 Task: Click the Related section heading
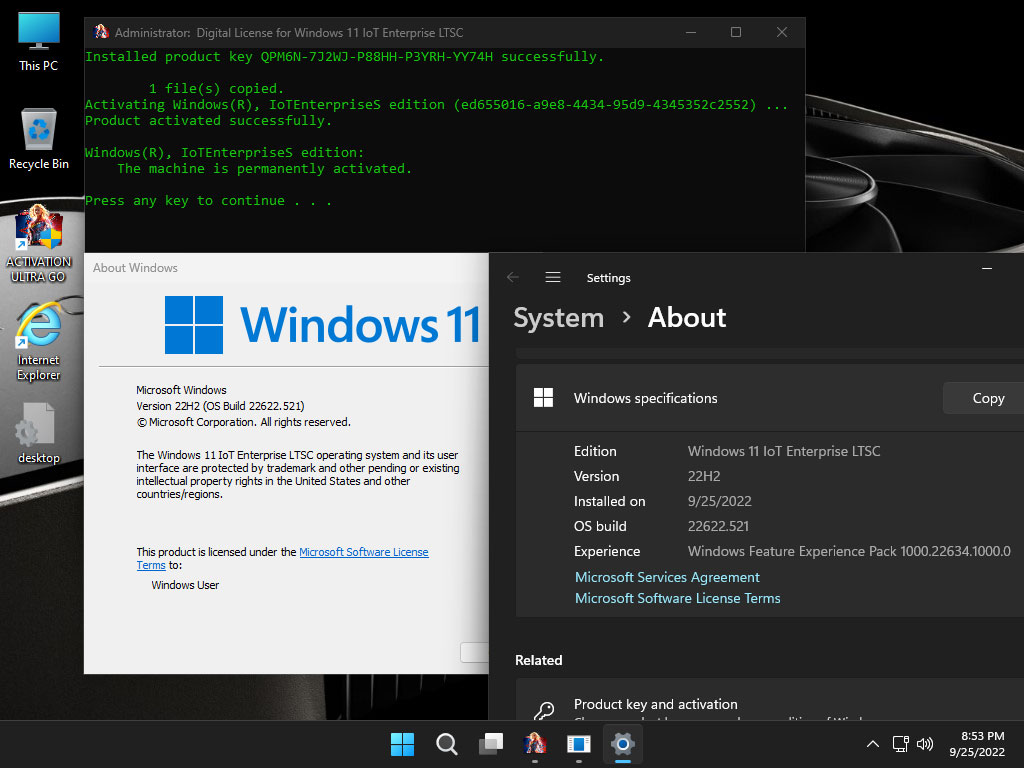(538, 660)
